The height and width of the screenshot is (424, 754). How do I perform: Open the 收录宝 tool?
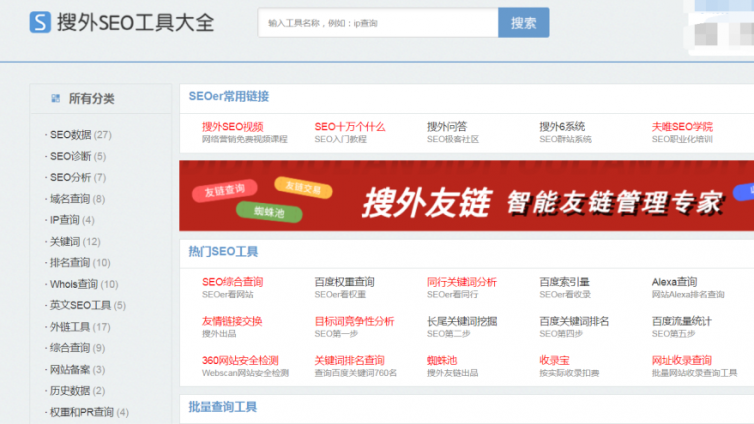(x=554, y=361)
